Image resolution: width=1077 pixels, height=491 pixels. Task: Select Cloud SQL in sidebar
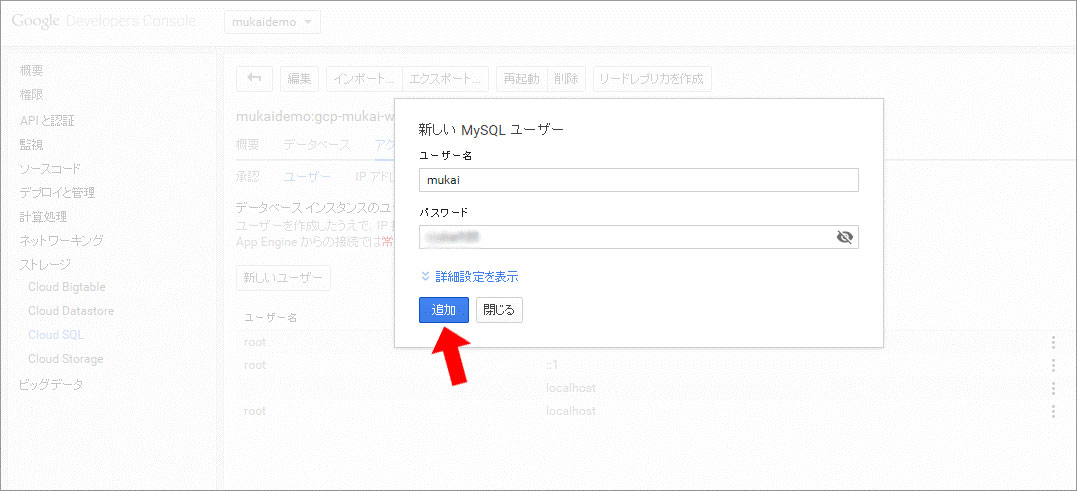click(56, 335)
